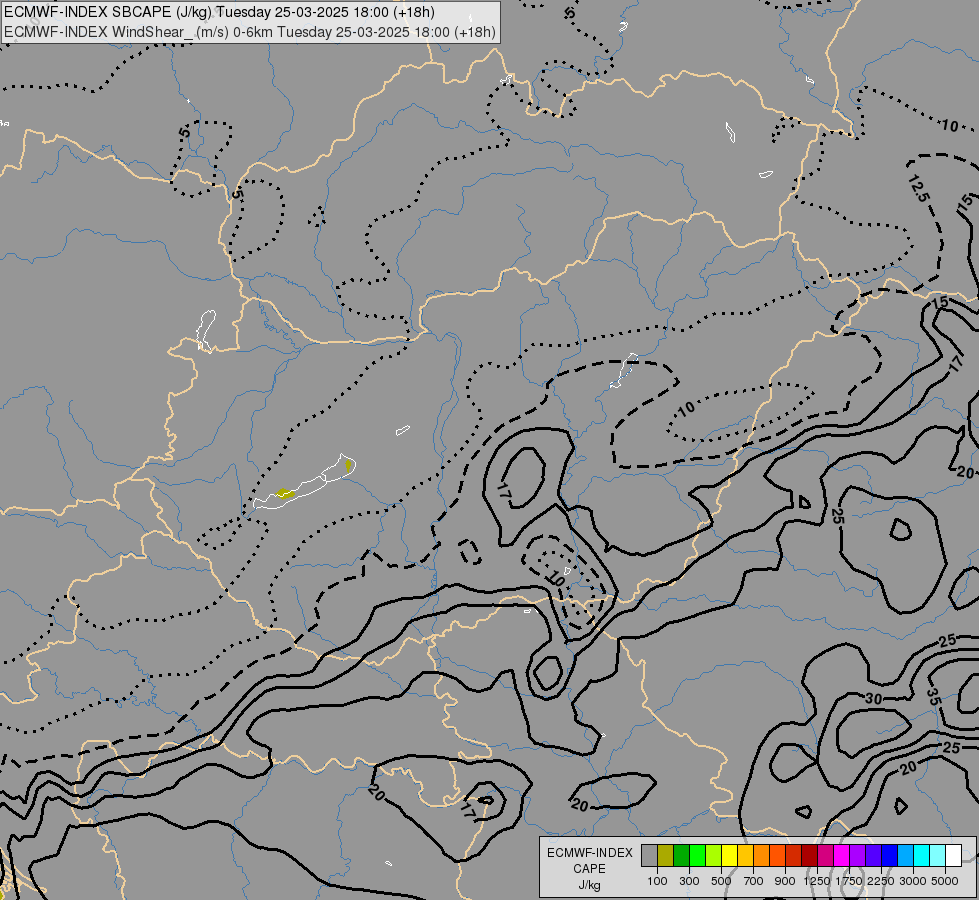Click the WindShear 0-6km title line
979x900 pixels.
(250, 32)
